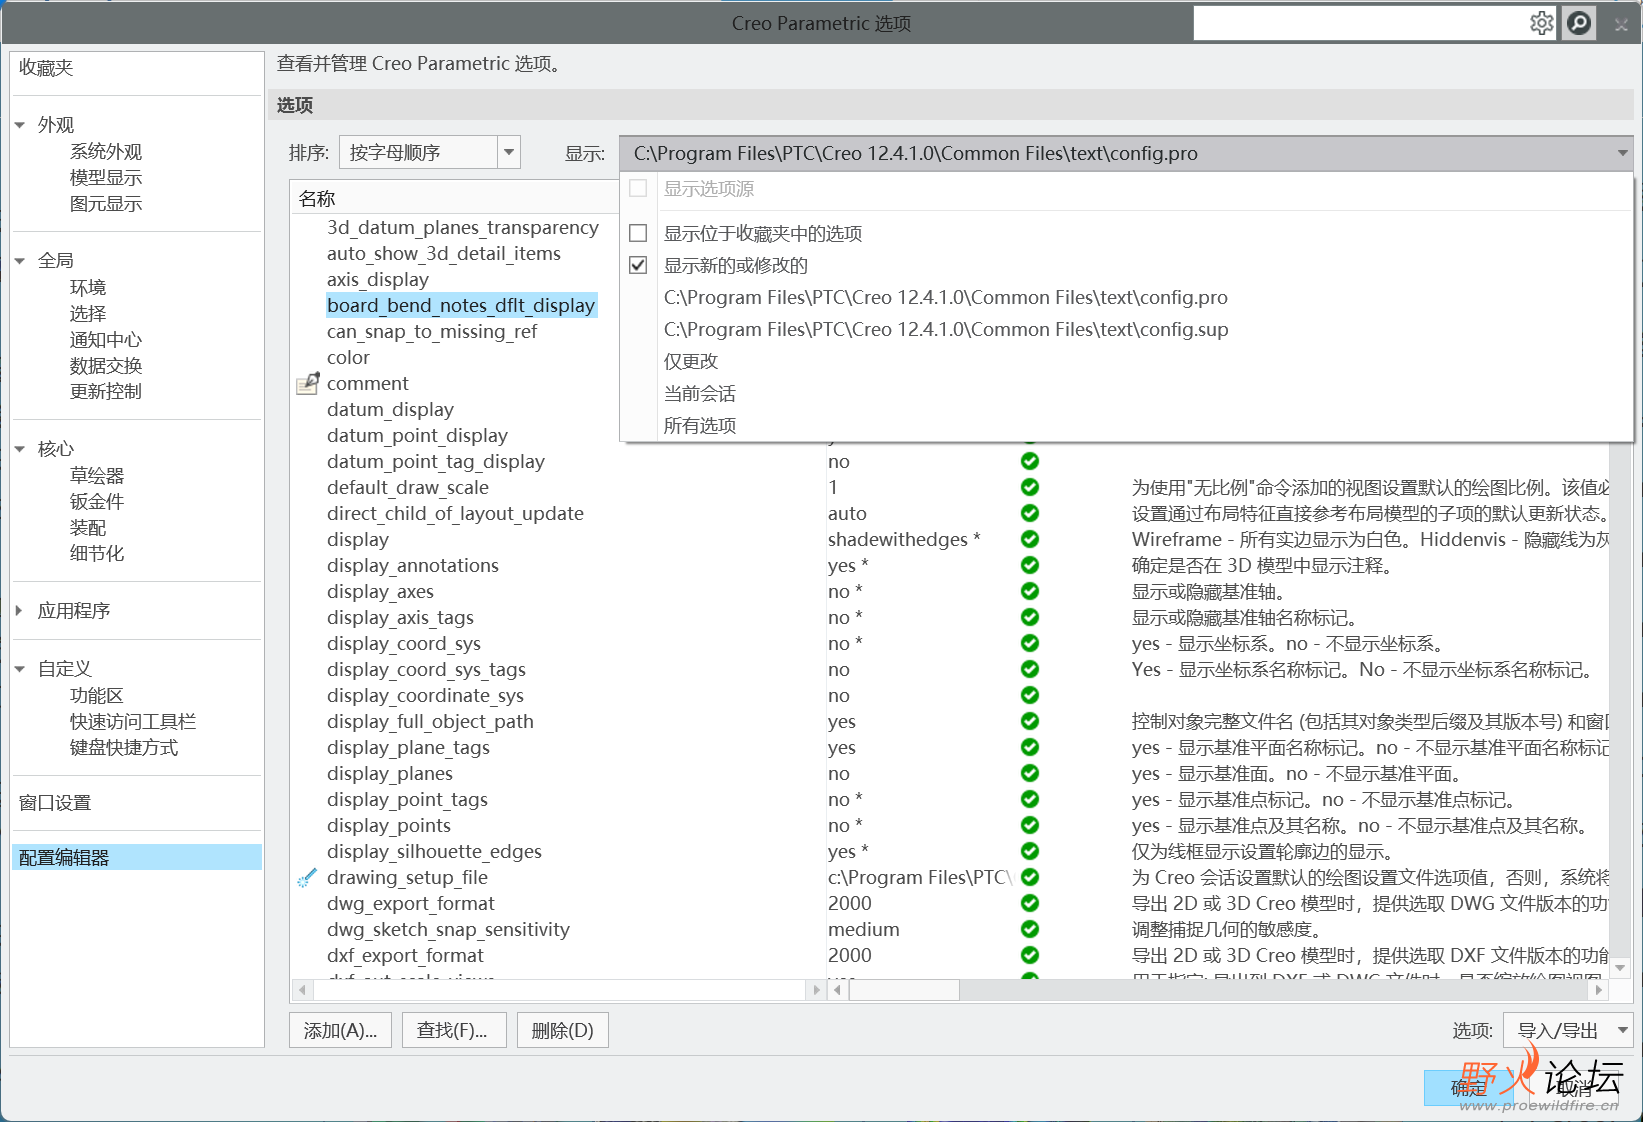Click green status icon for datum_point_tag_display
Viewport: 1643px width, 1122px height.
click(1030, 461)
